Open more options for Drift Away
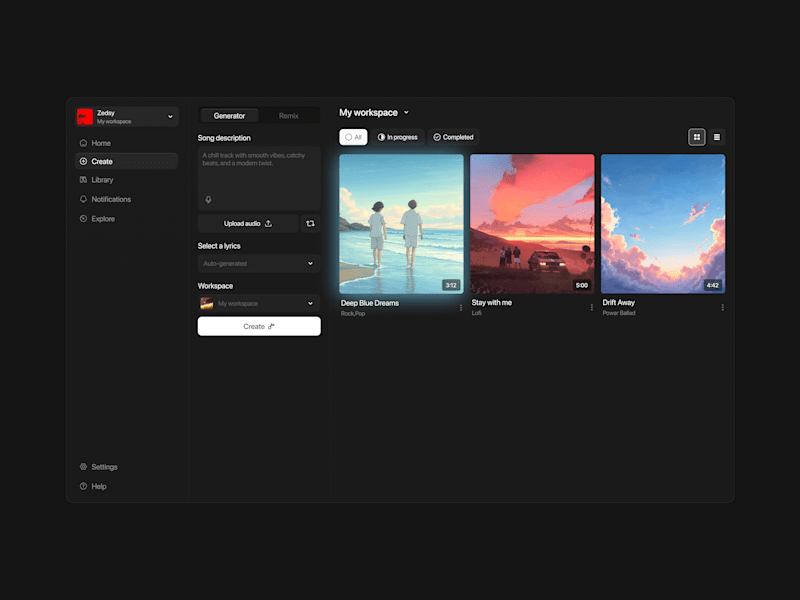800x600 pixels. [722, 308]
